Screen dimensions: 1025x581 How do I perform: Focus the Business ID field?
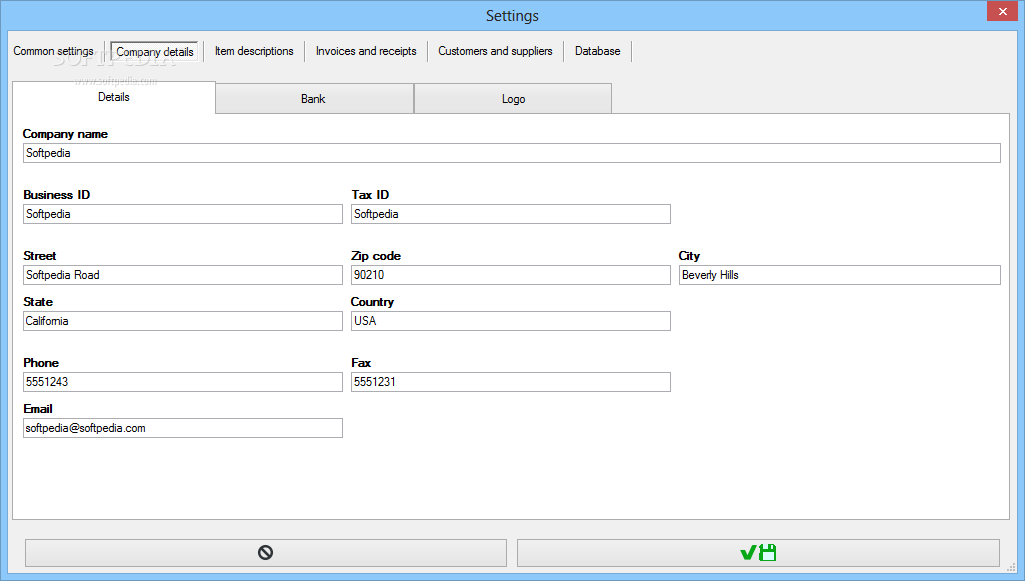(x=183, y=214)
